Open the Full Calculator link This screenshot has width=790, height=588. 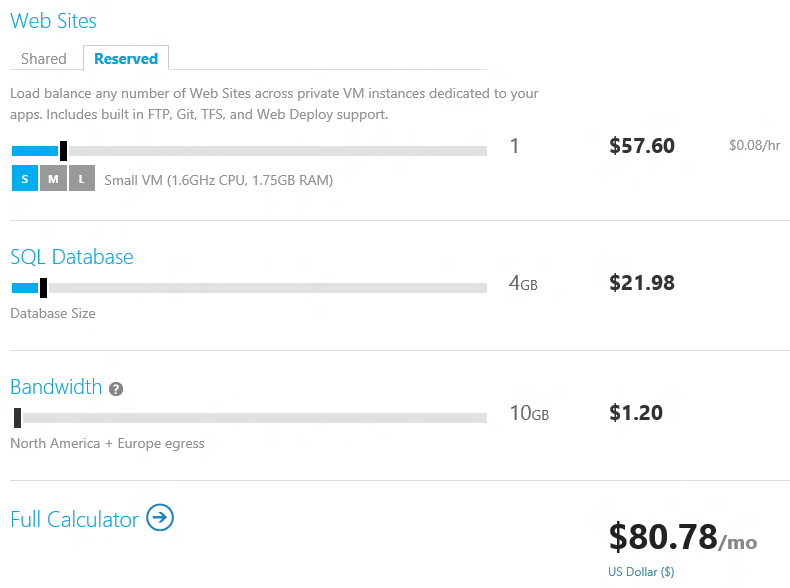click(x=74, y=519)
